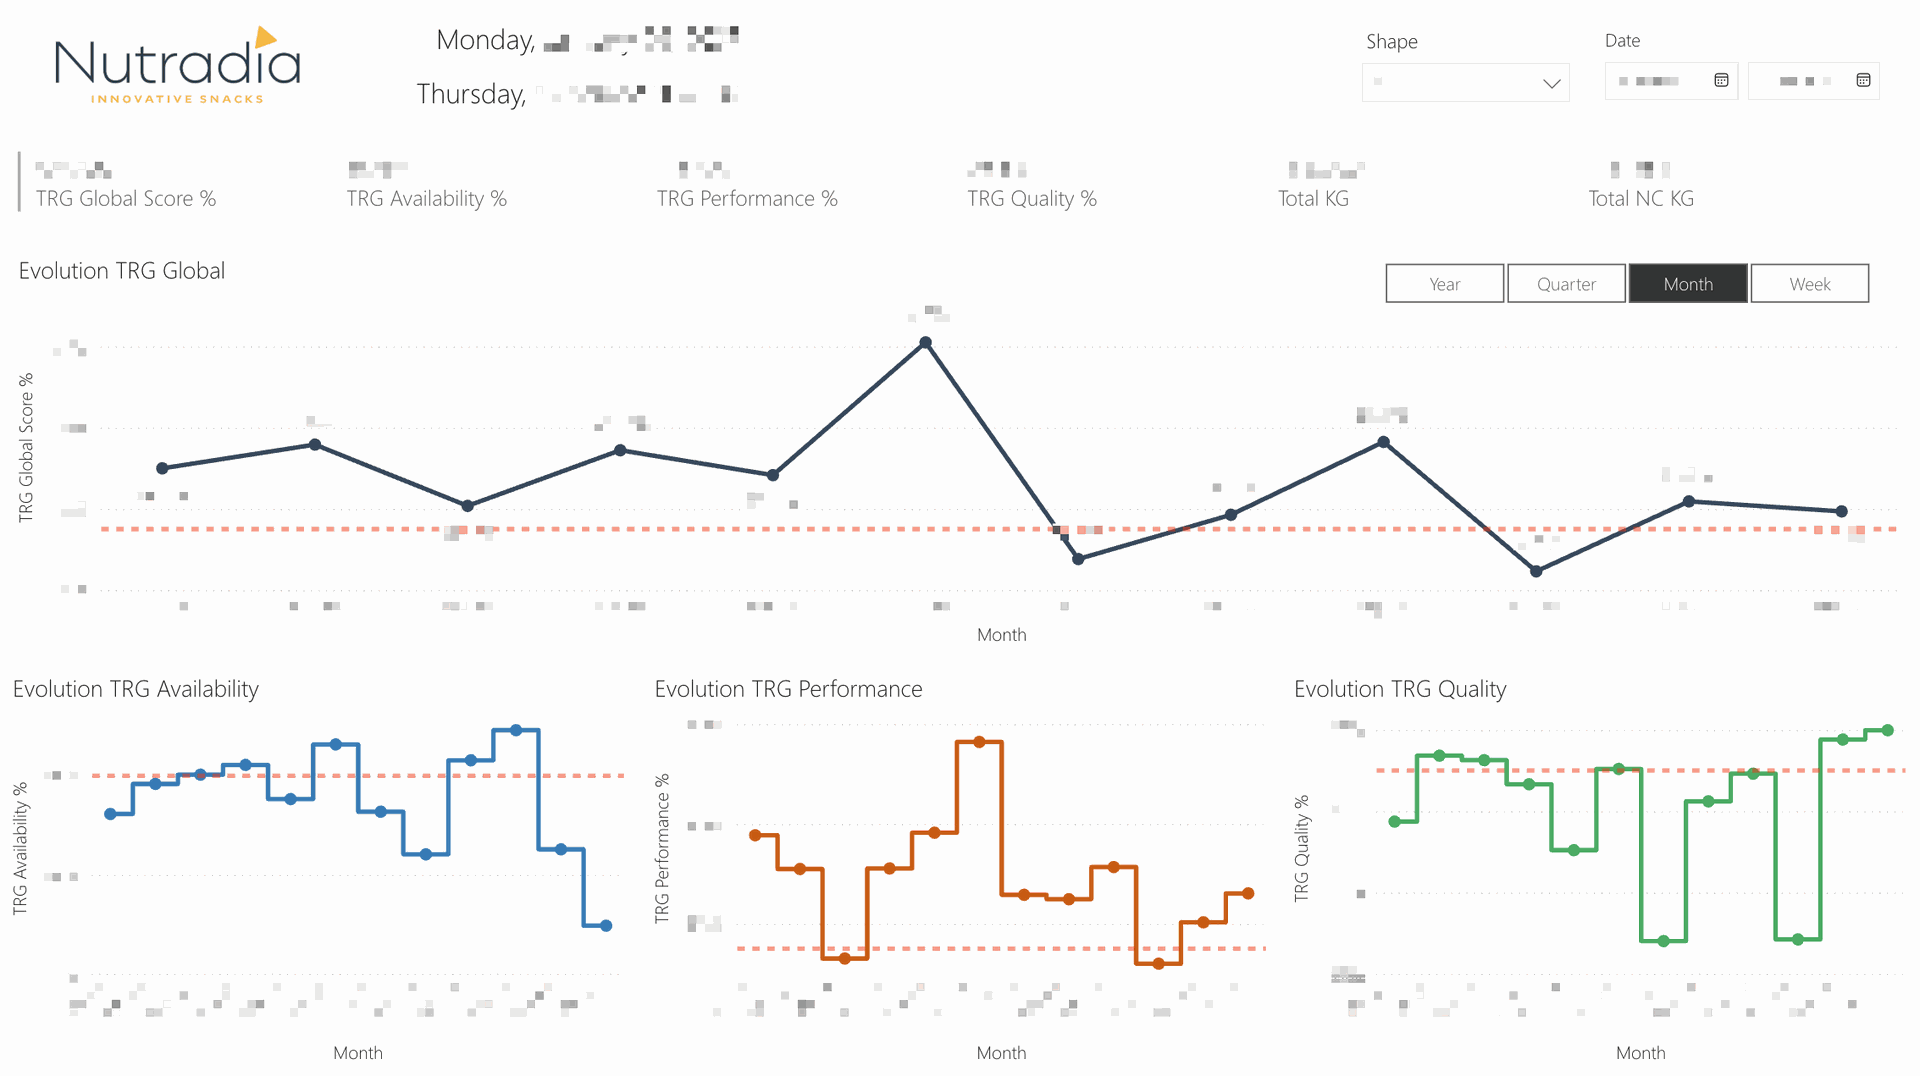
Task: Select the Month view button
Action: 1688,284
